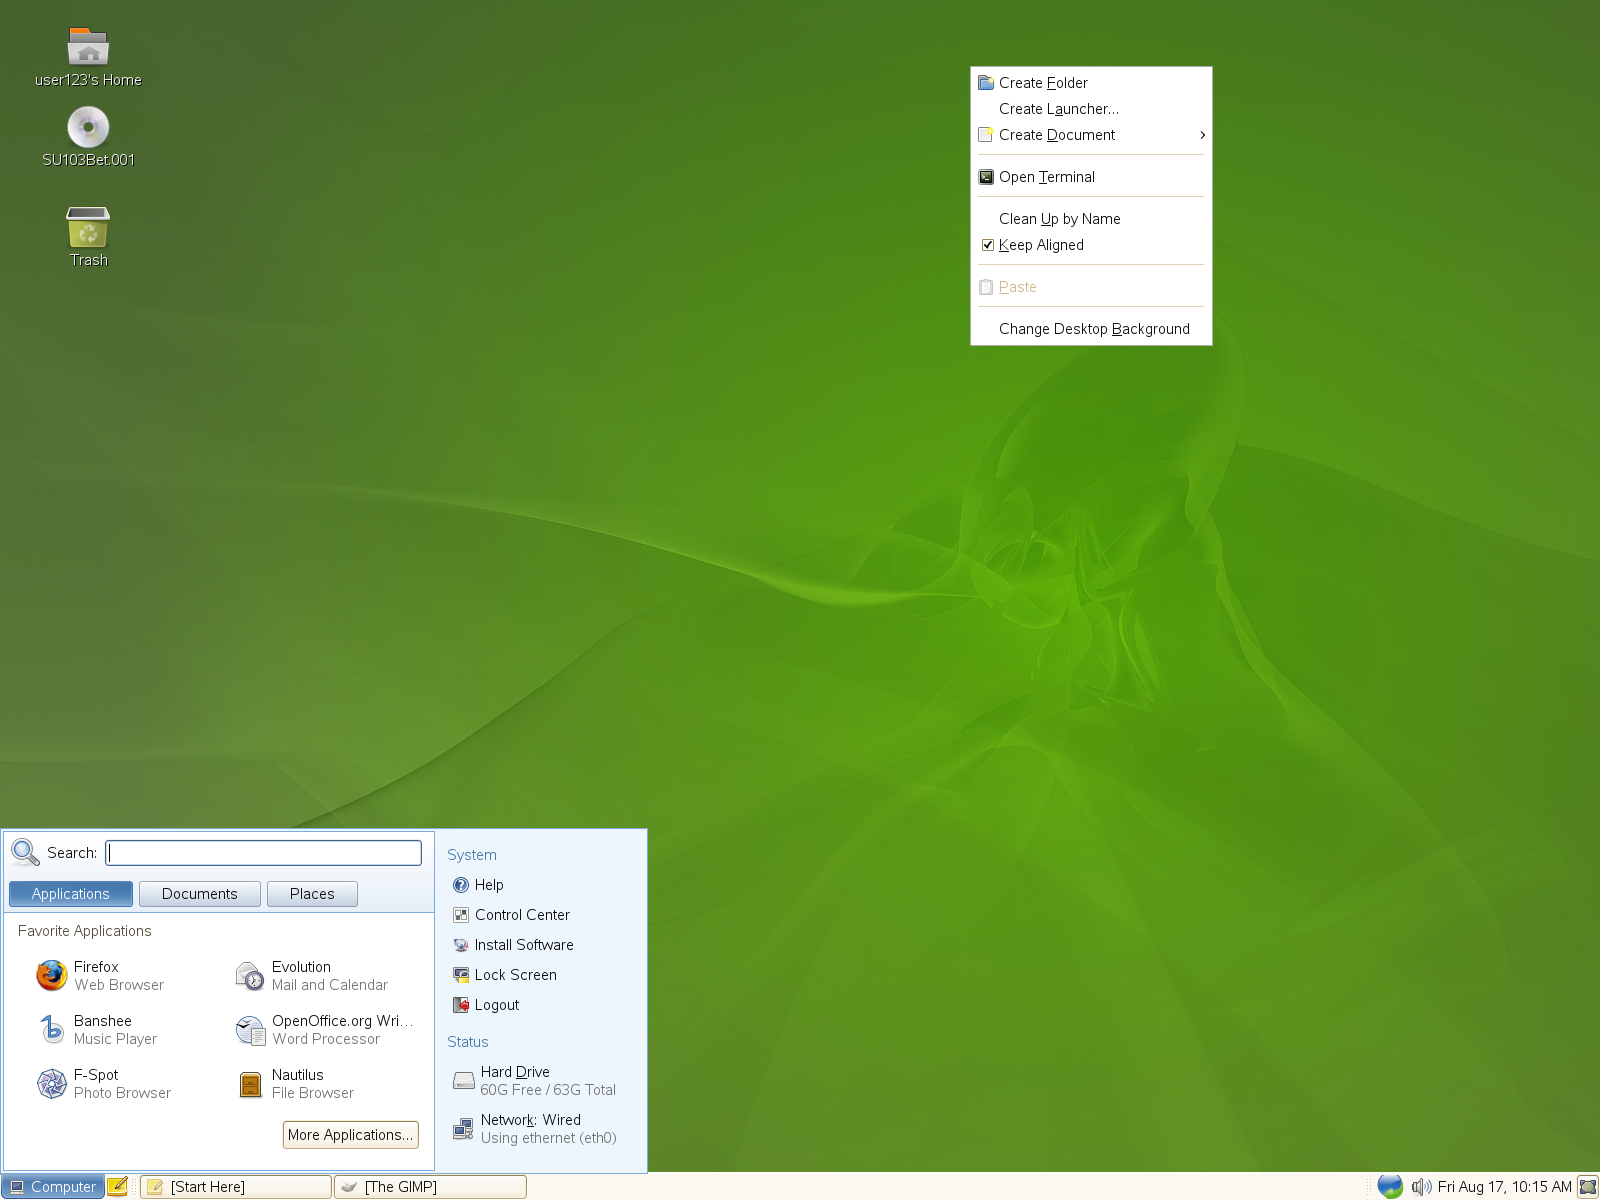Screen dimensions: 1600x1200
Task: Click inside the Search input field
Action: [262, 852]
